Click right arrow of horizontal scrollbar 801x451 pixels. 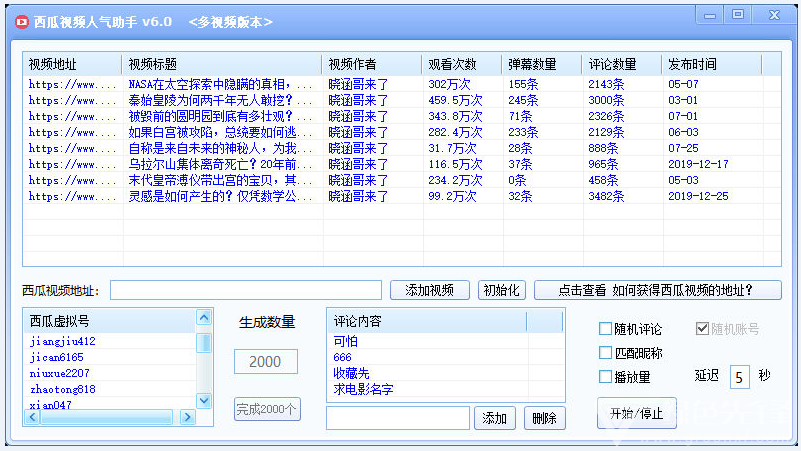click(x=187, y=417)
